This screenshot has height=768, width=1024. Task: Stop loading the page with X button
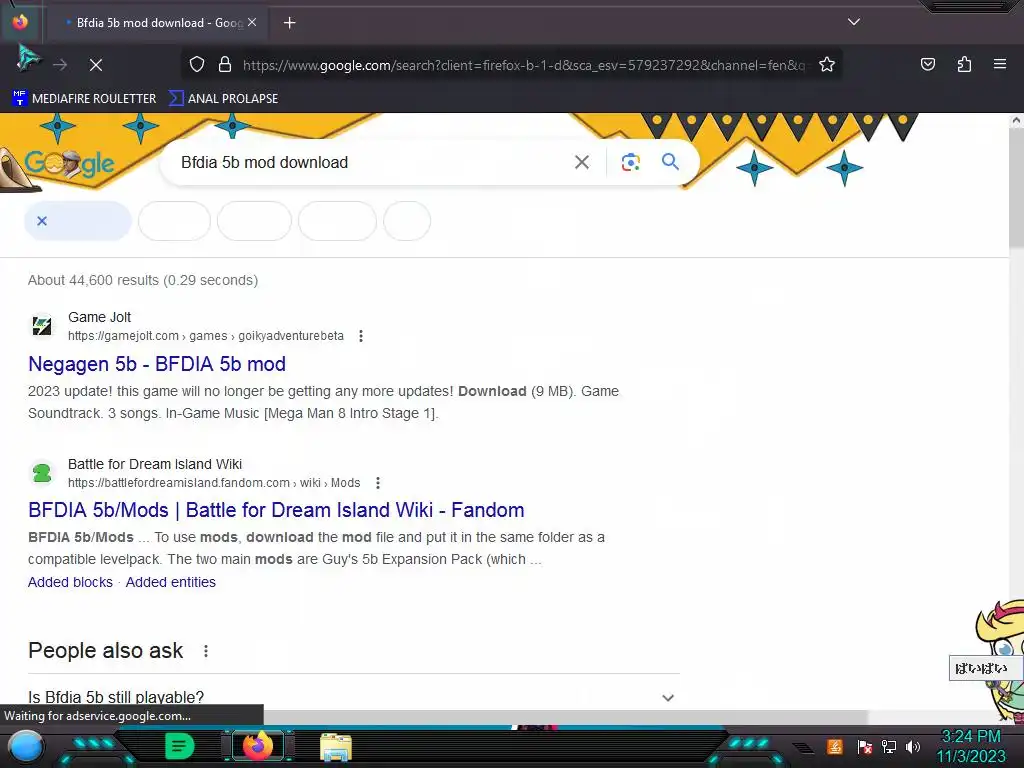[96, 65]
